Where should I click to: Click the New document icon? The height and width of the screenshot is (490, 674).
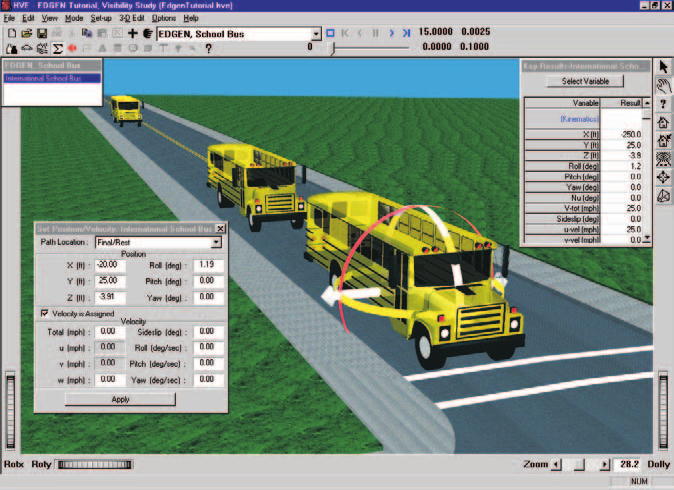12,34
